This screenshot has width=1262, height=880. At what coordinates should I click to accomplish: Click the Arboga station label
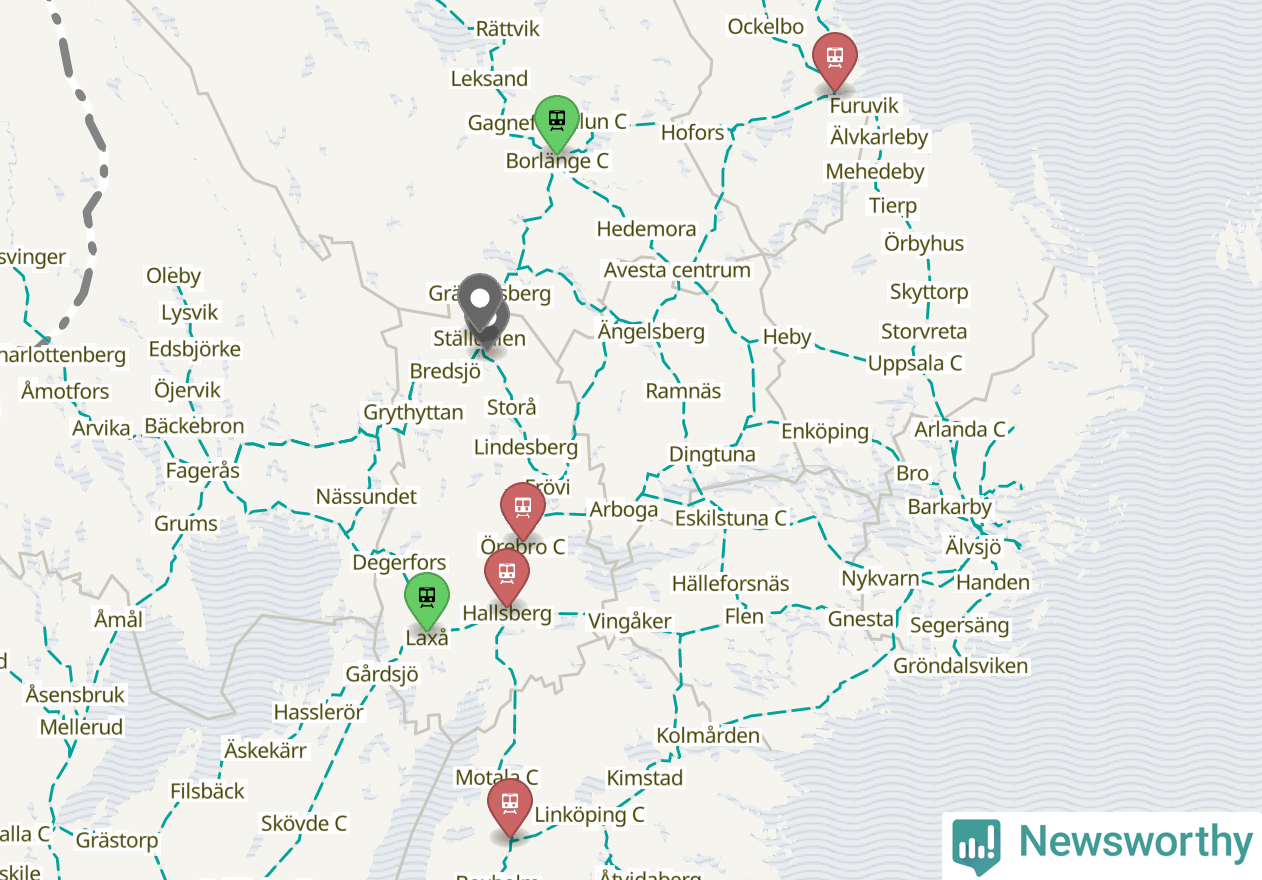click(x=624, y=509)
